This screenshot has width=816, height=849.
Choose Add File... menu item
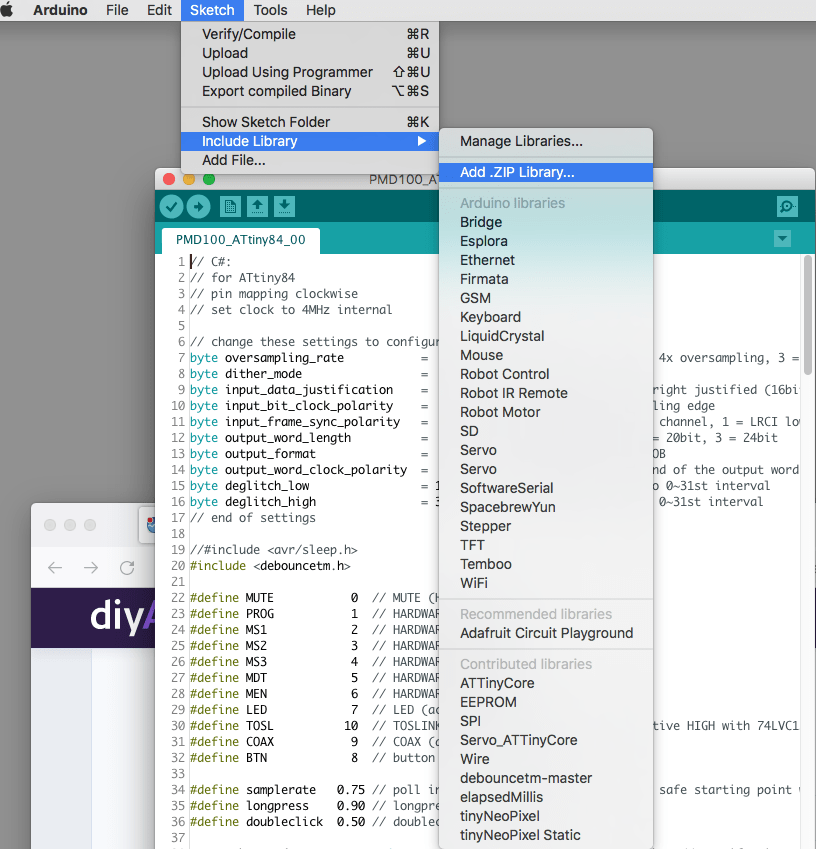point(310,160)
